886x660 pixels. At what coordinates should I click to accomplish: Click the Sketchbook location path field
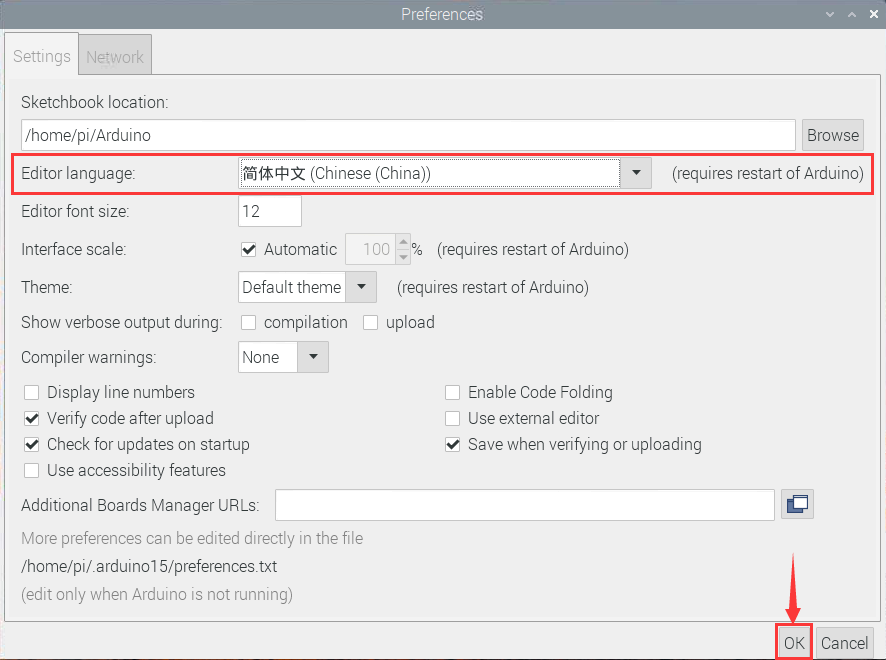[x=408, y=135]
